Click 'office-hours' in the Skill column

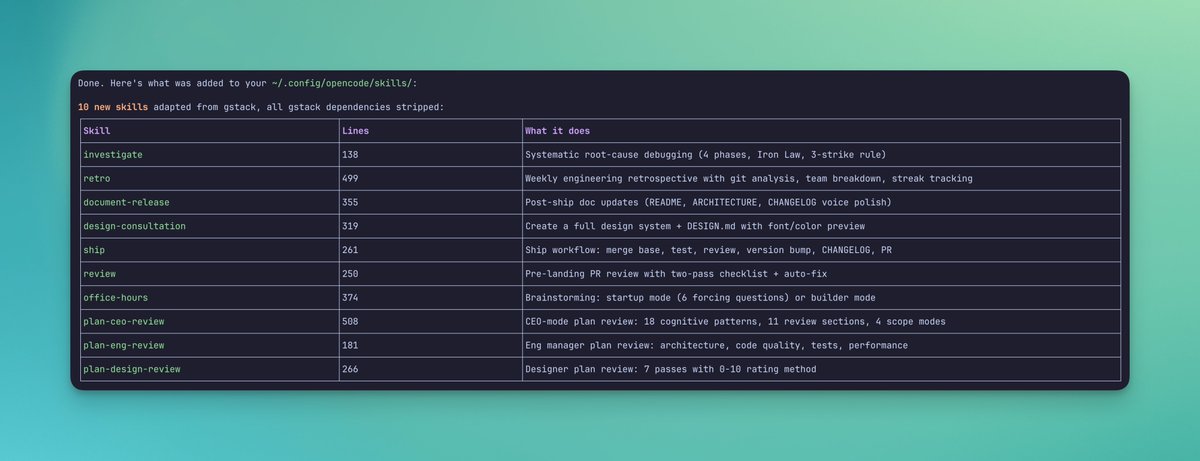point(115,298)
